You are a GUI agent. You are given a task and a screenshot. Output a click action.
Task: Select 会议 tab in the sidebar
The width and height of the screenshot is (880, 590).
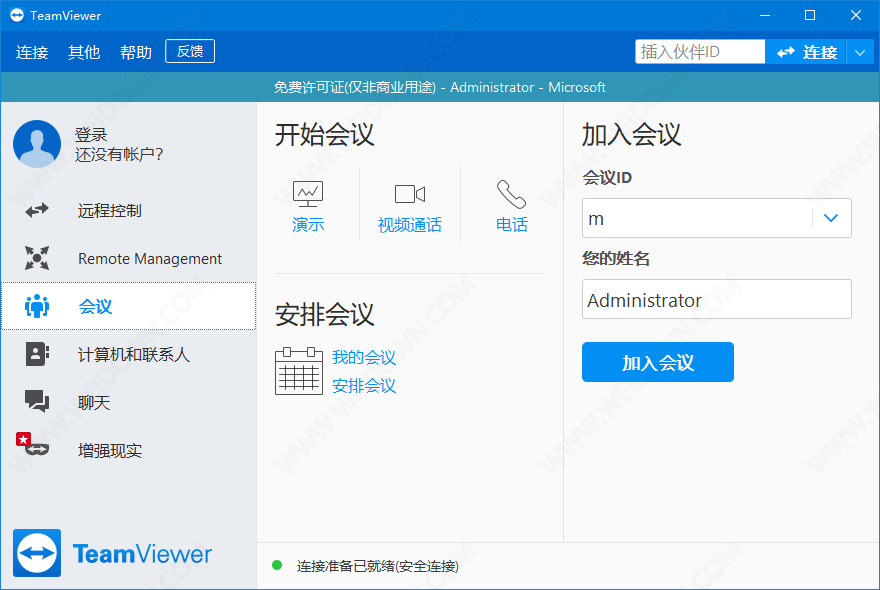[x=129, y=306]
